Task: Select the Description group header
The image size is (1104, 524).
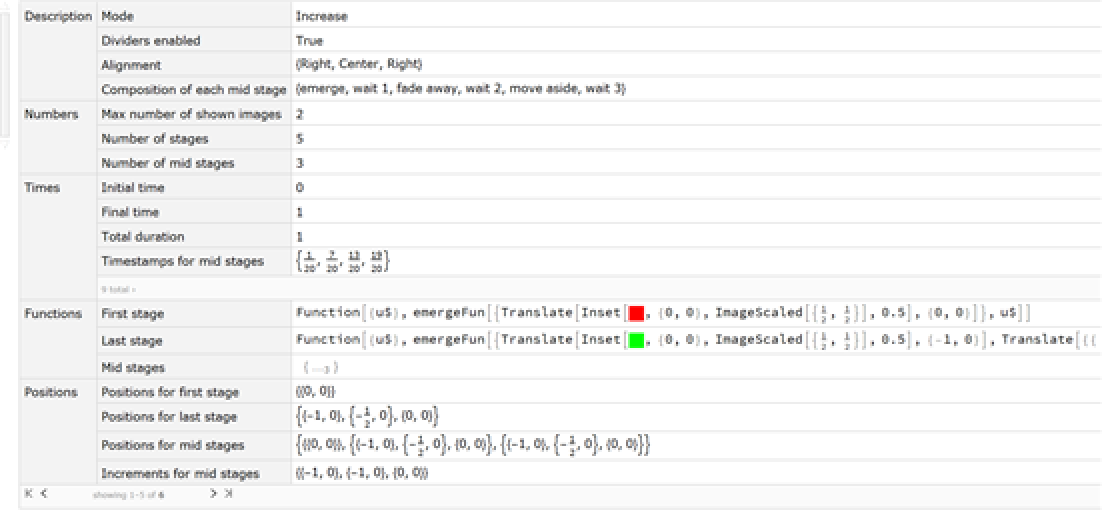Action: point(58,17)
